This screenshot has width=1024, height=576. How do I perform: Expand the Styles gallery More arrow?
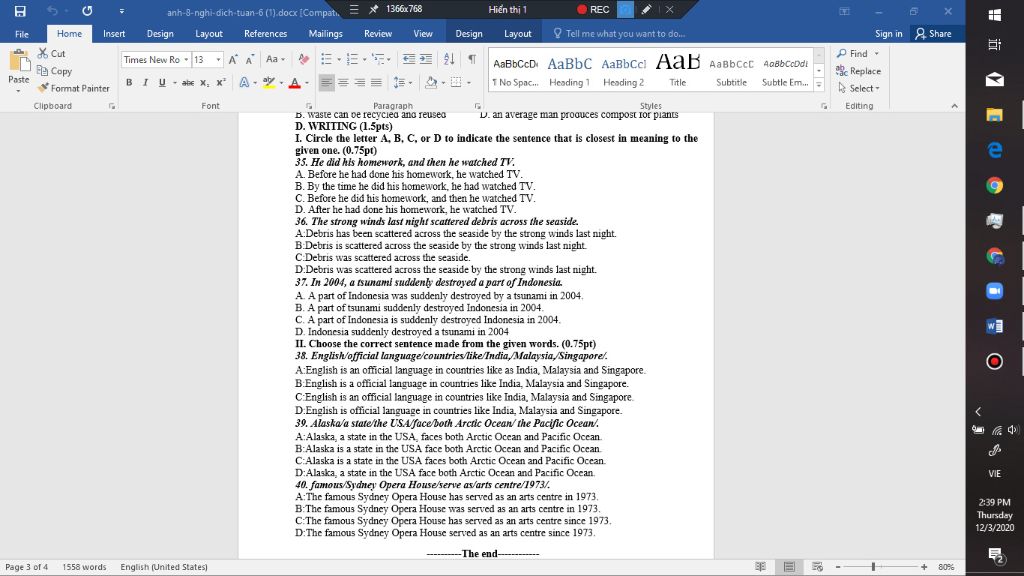click(819, 84)
